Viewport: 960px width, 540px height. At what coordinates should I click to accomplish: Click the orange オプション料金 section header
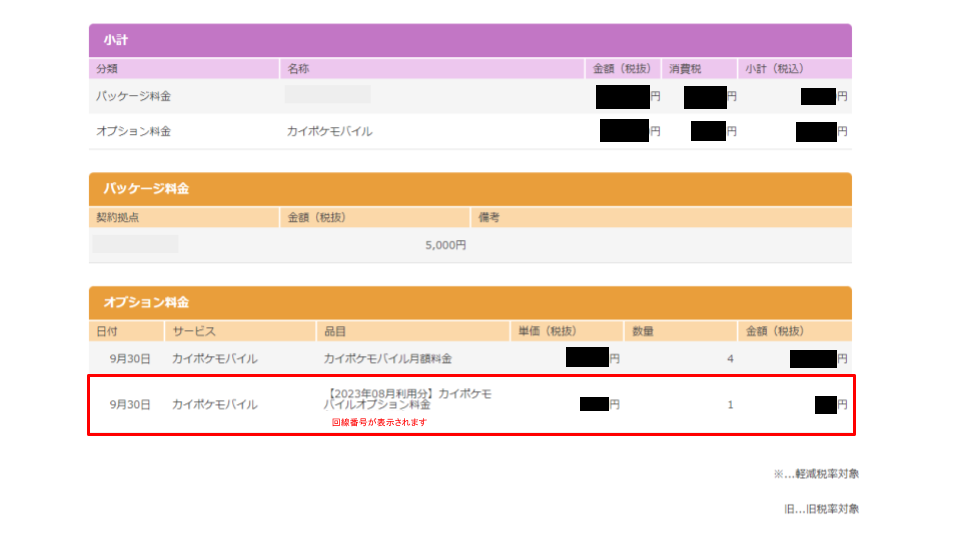point(470,302)
